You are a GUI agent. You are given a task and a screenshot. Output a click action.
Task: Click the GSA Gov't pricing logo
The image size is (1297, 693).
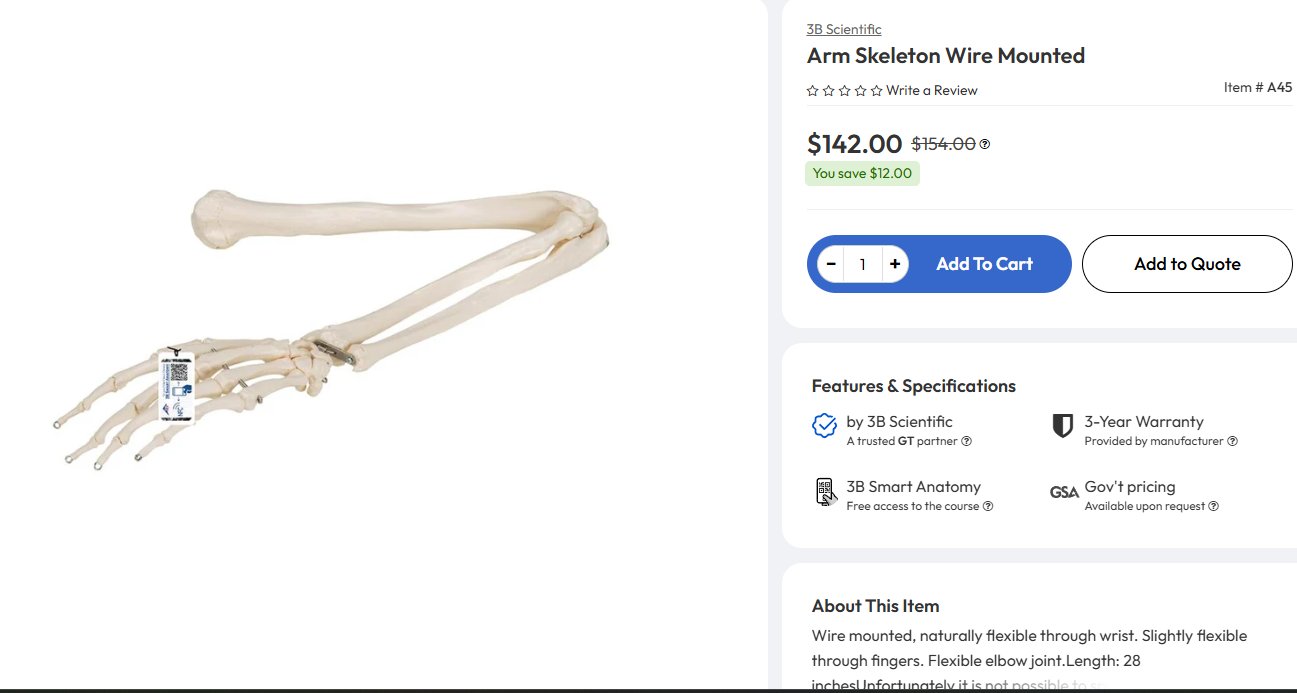[1064, 492]
